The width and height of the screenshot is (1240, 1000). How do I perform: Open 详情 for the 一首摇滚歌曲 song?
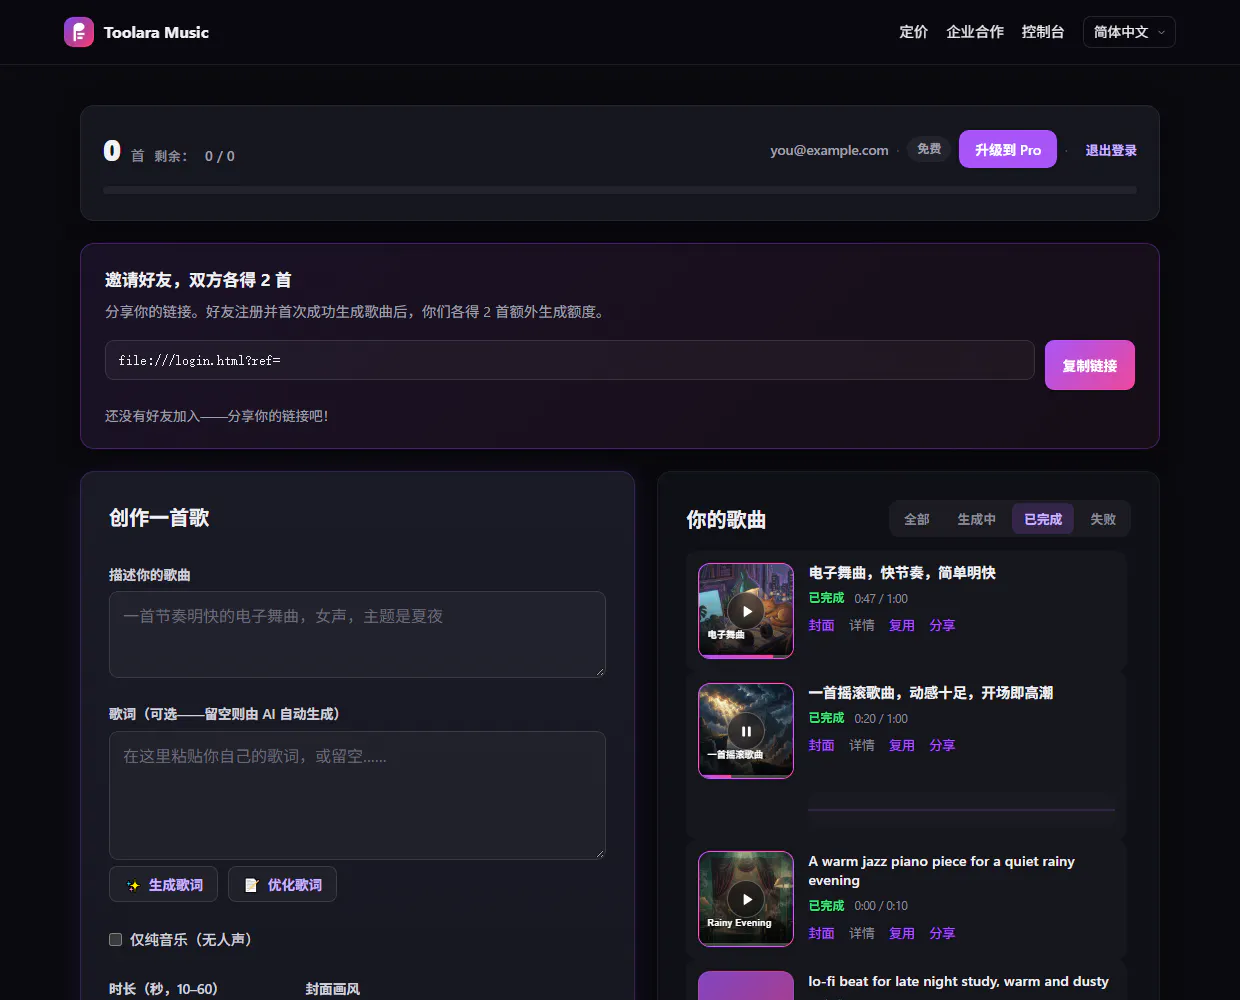862,745
